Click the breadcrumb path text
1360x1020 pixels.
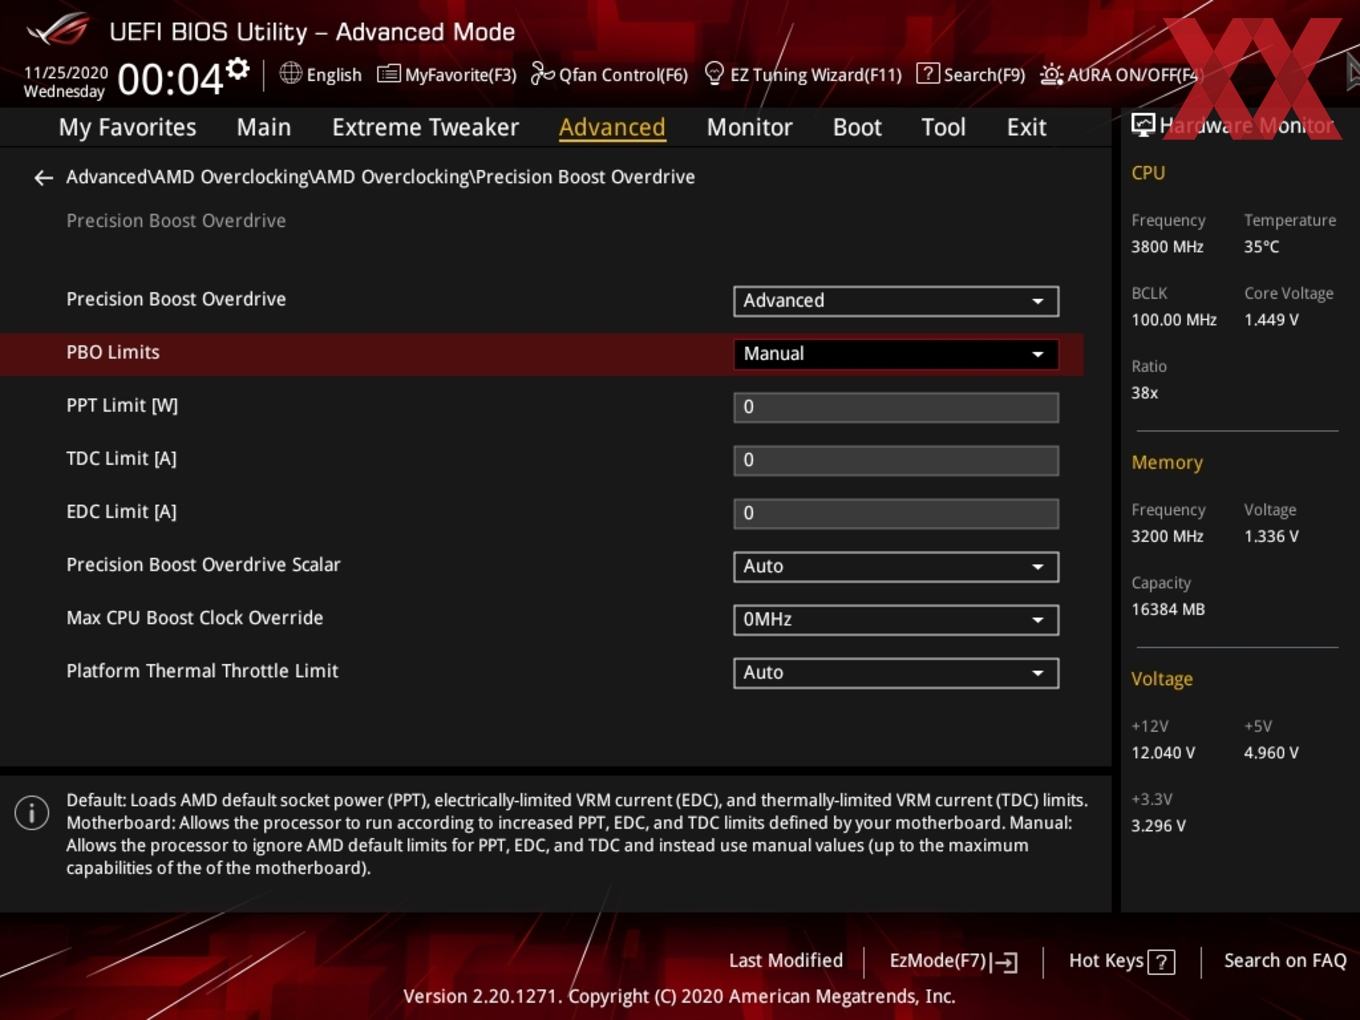tap(380, 177)
